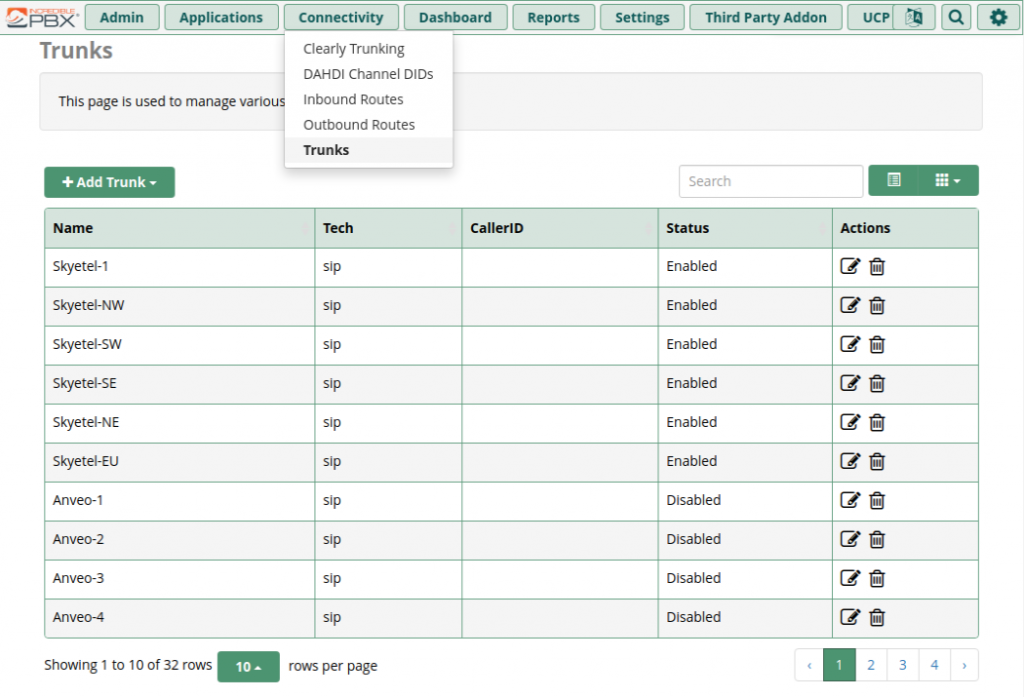Edit the Anveo-2 trunk

pyautogui.click(x=850, y=539)
